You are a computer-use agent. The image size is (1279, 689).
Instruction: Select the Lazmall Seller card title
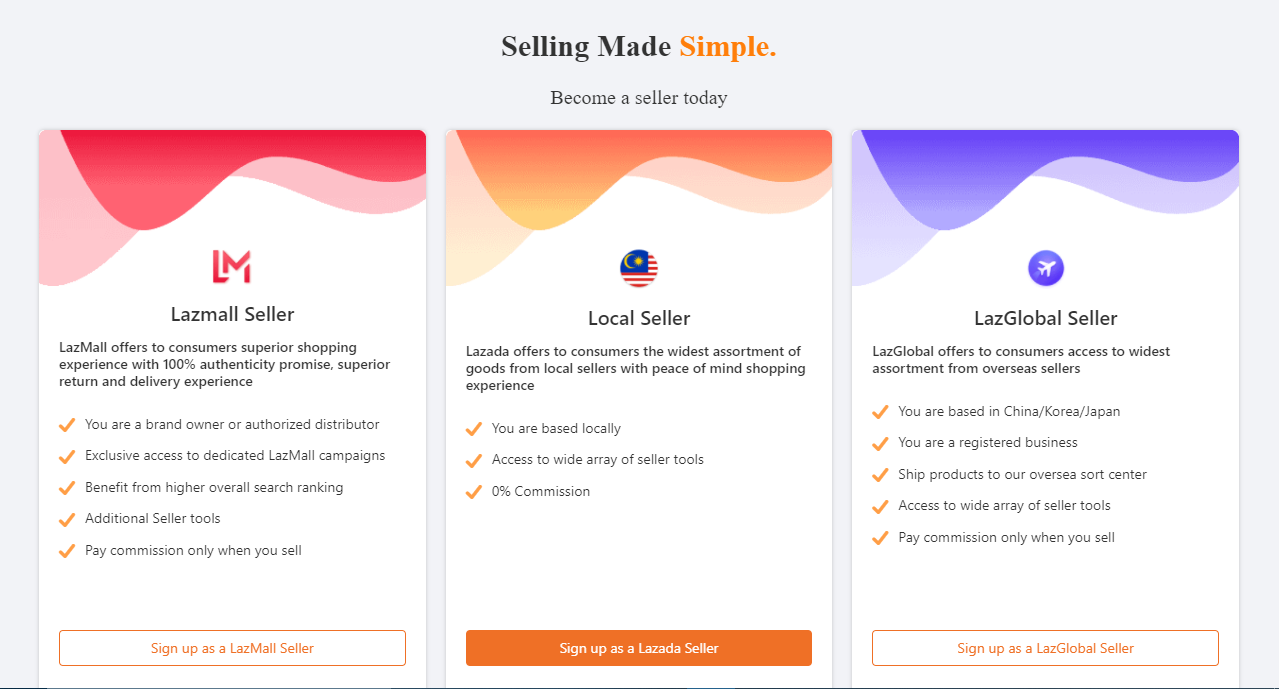click(232, 314)
